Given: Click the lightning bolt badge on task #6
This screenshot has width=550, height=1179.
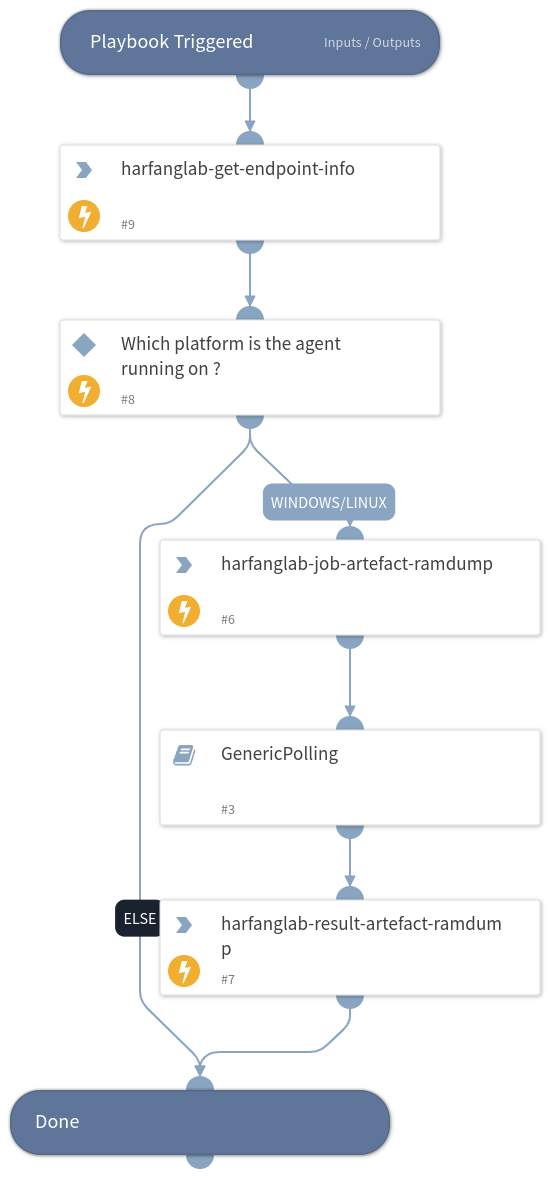Looking at the screenshot, I should pos(184,611).
